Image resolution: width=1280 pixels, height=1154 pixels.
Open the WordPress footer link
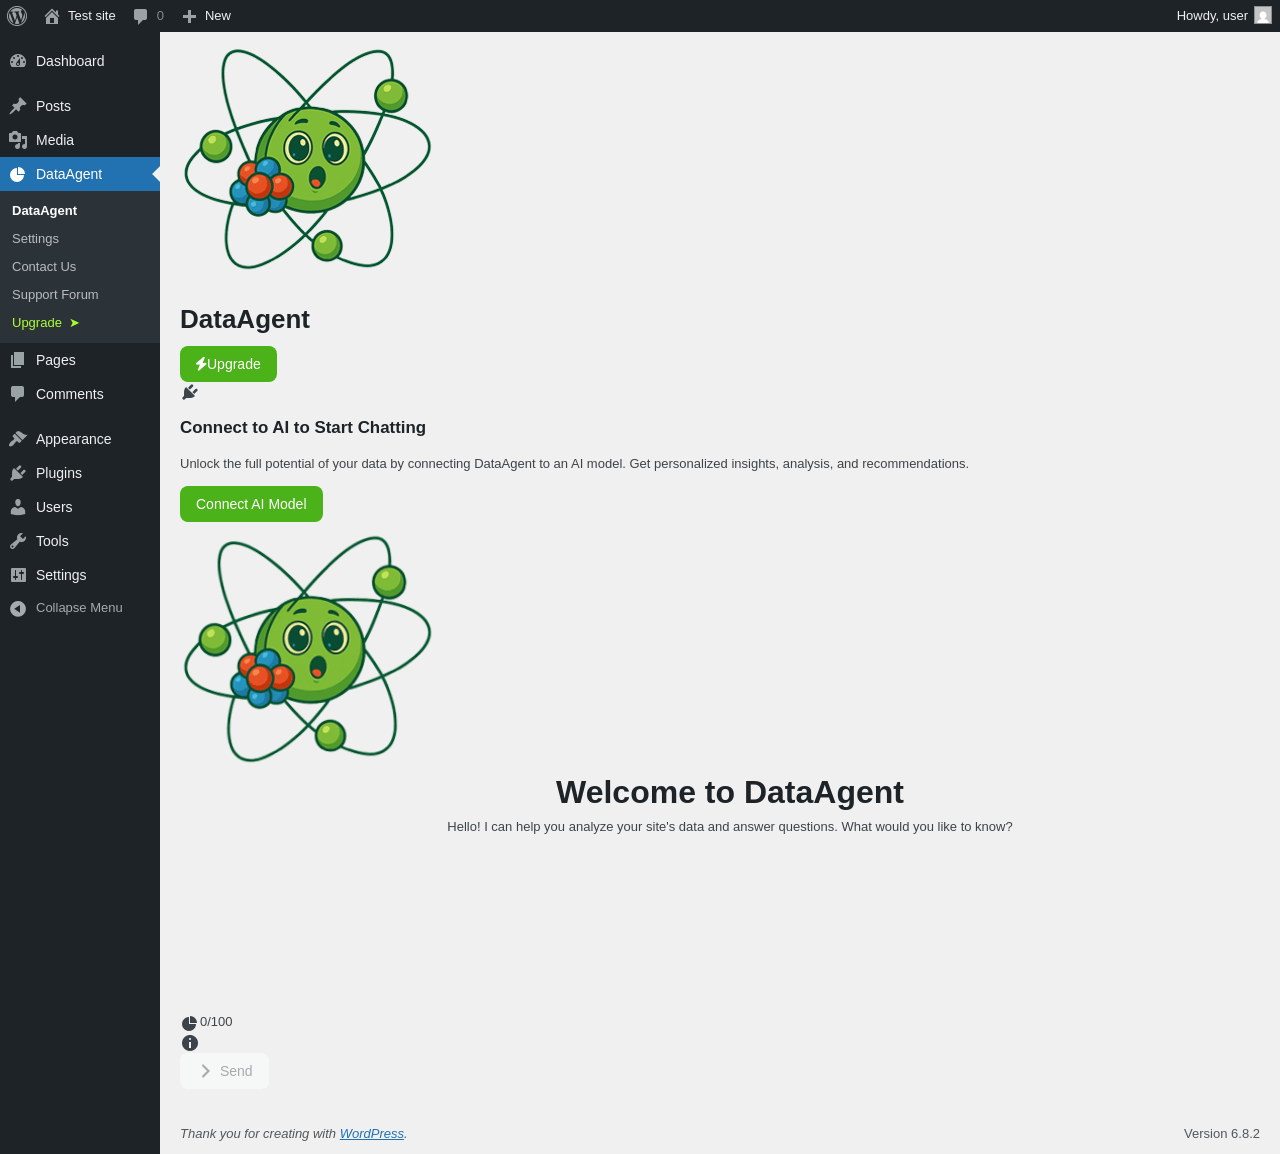tap(372, 1133)
